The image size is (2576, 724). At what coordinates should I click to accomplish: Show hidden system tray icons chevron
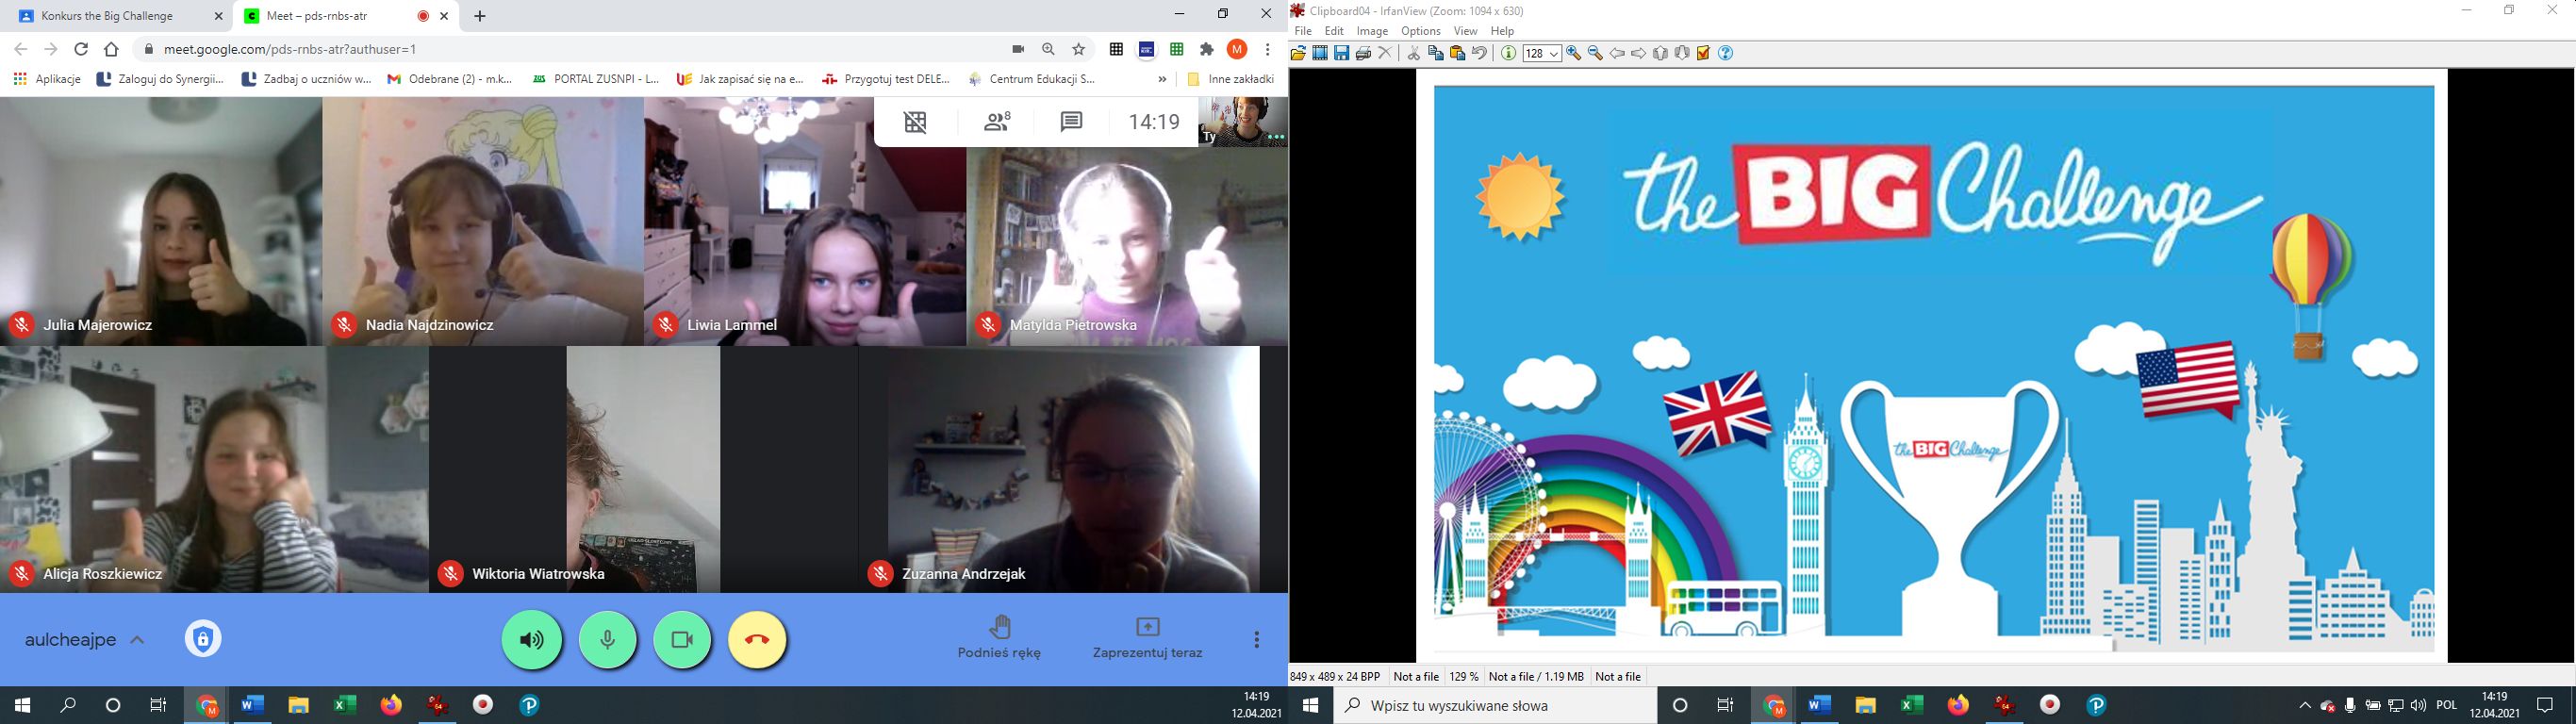[x=2304, y=706]
